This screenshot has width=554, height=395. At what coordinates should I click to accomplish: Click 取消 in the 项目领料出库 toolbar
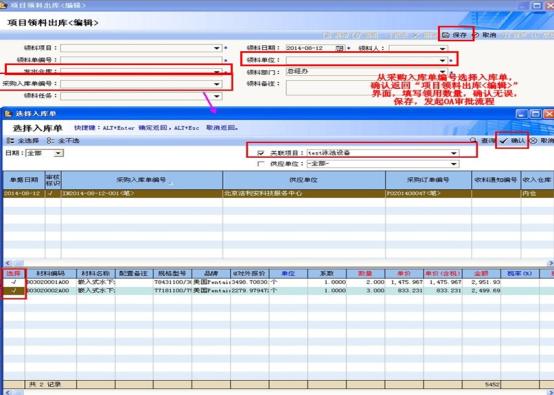[485, 35]
